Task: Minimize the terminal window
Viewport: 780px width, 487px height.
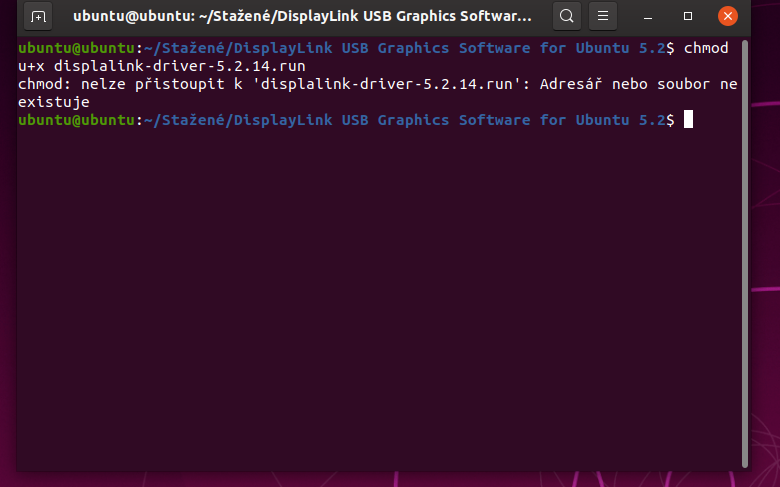Action: coord(648,16)
